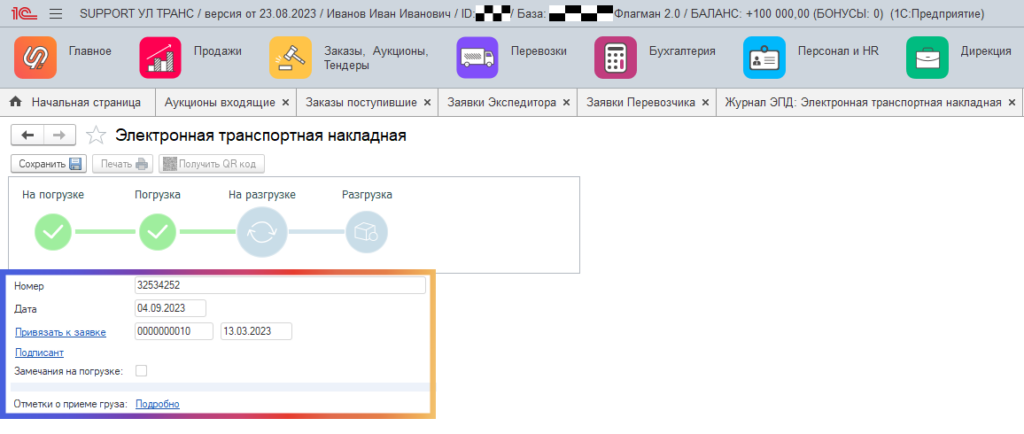The image size is (1024, 434).
Task: Open the Продажи chart icon
Action: 160,57
